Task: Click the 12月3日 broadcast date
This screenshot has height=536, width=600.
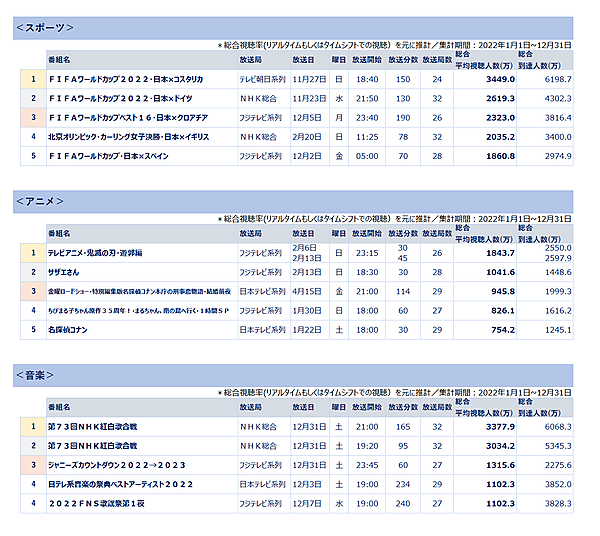Action: point(307,484)
